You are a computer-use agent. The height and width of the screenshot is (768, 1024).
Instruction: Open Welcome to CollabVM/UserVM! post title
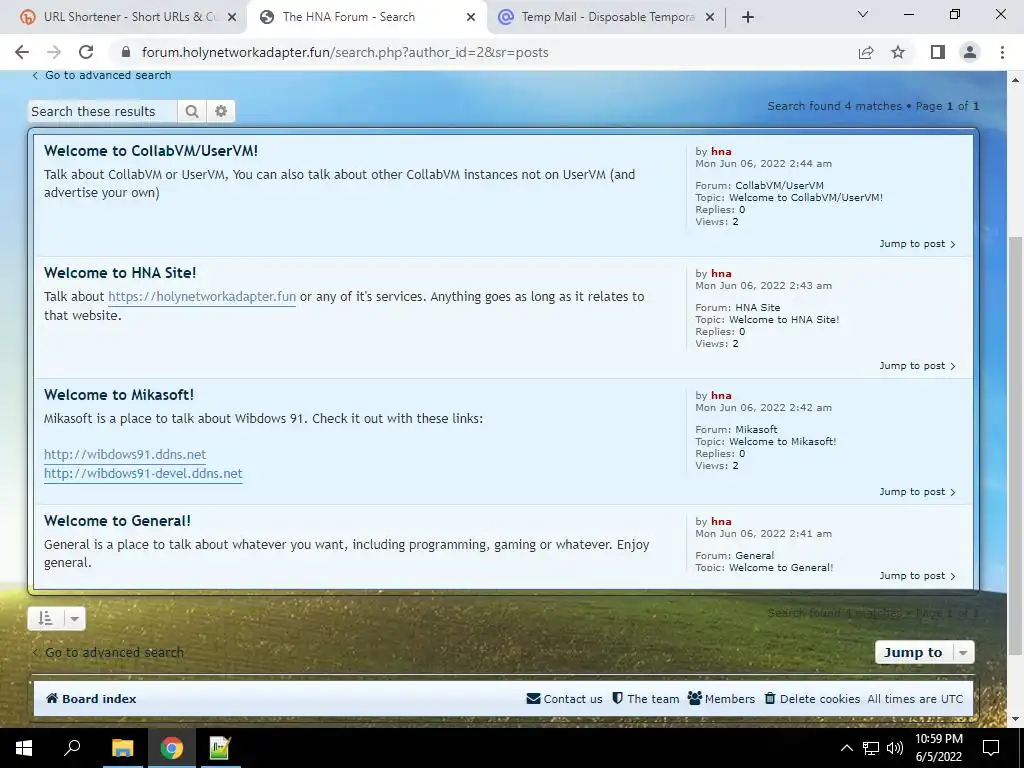pyautogui.click(x=151, y=151)
